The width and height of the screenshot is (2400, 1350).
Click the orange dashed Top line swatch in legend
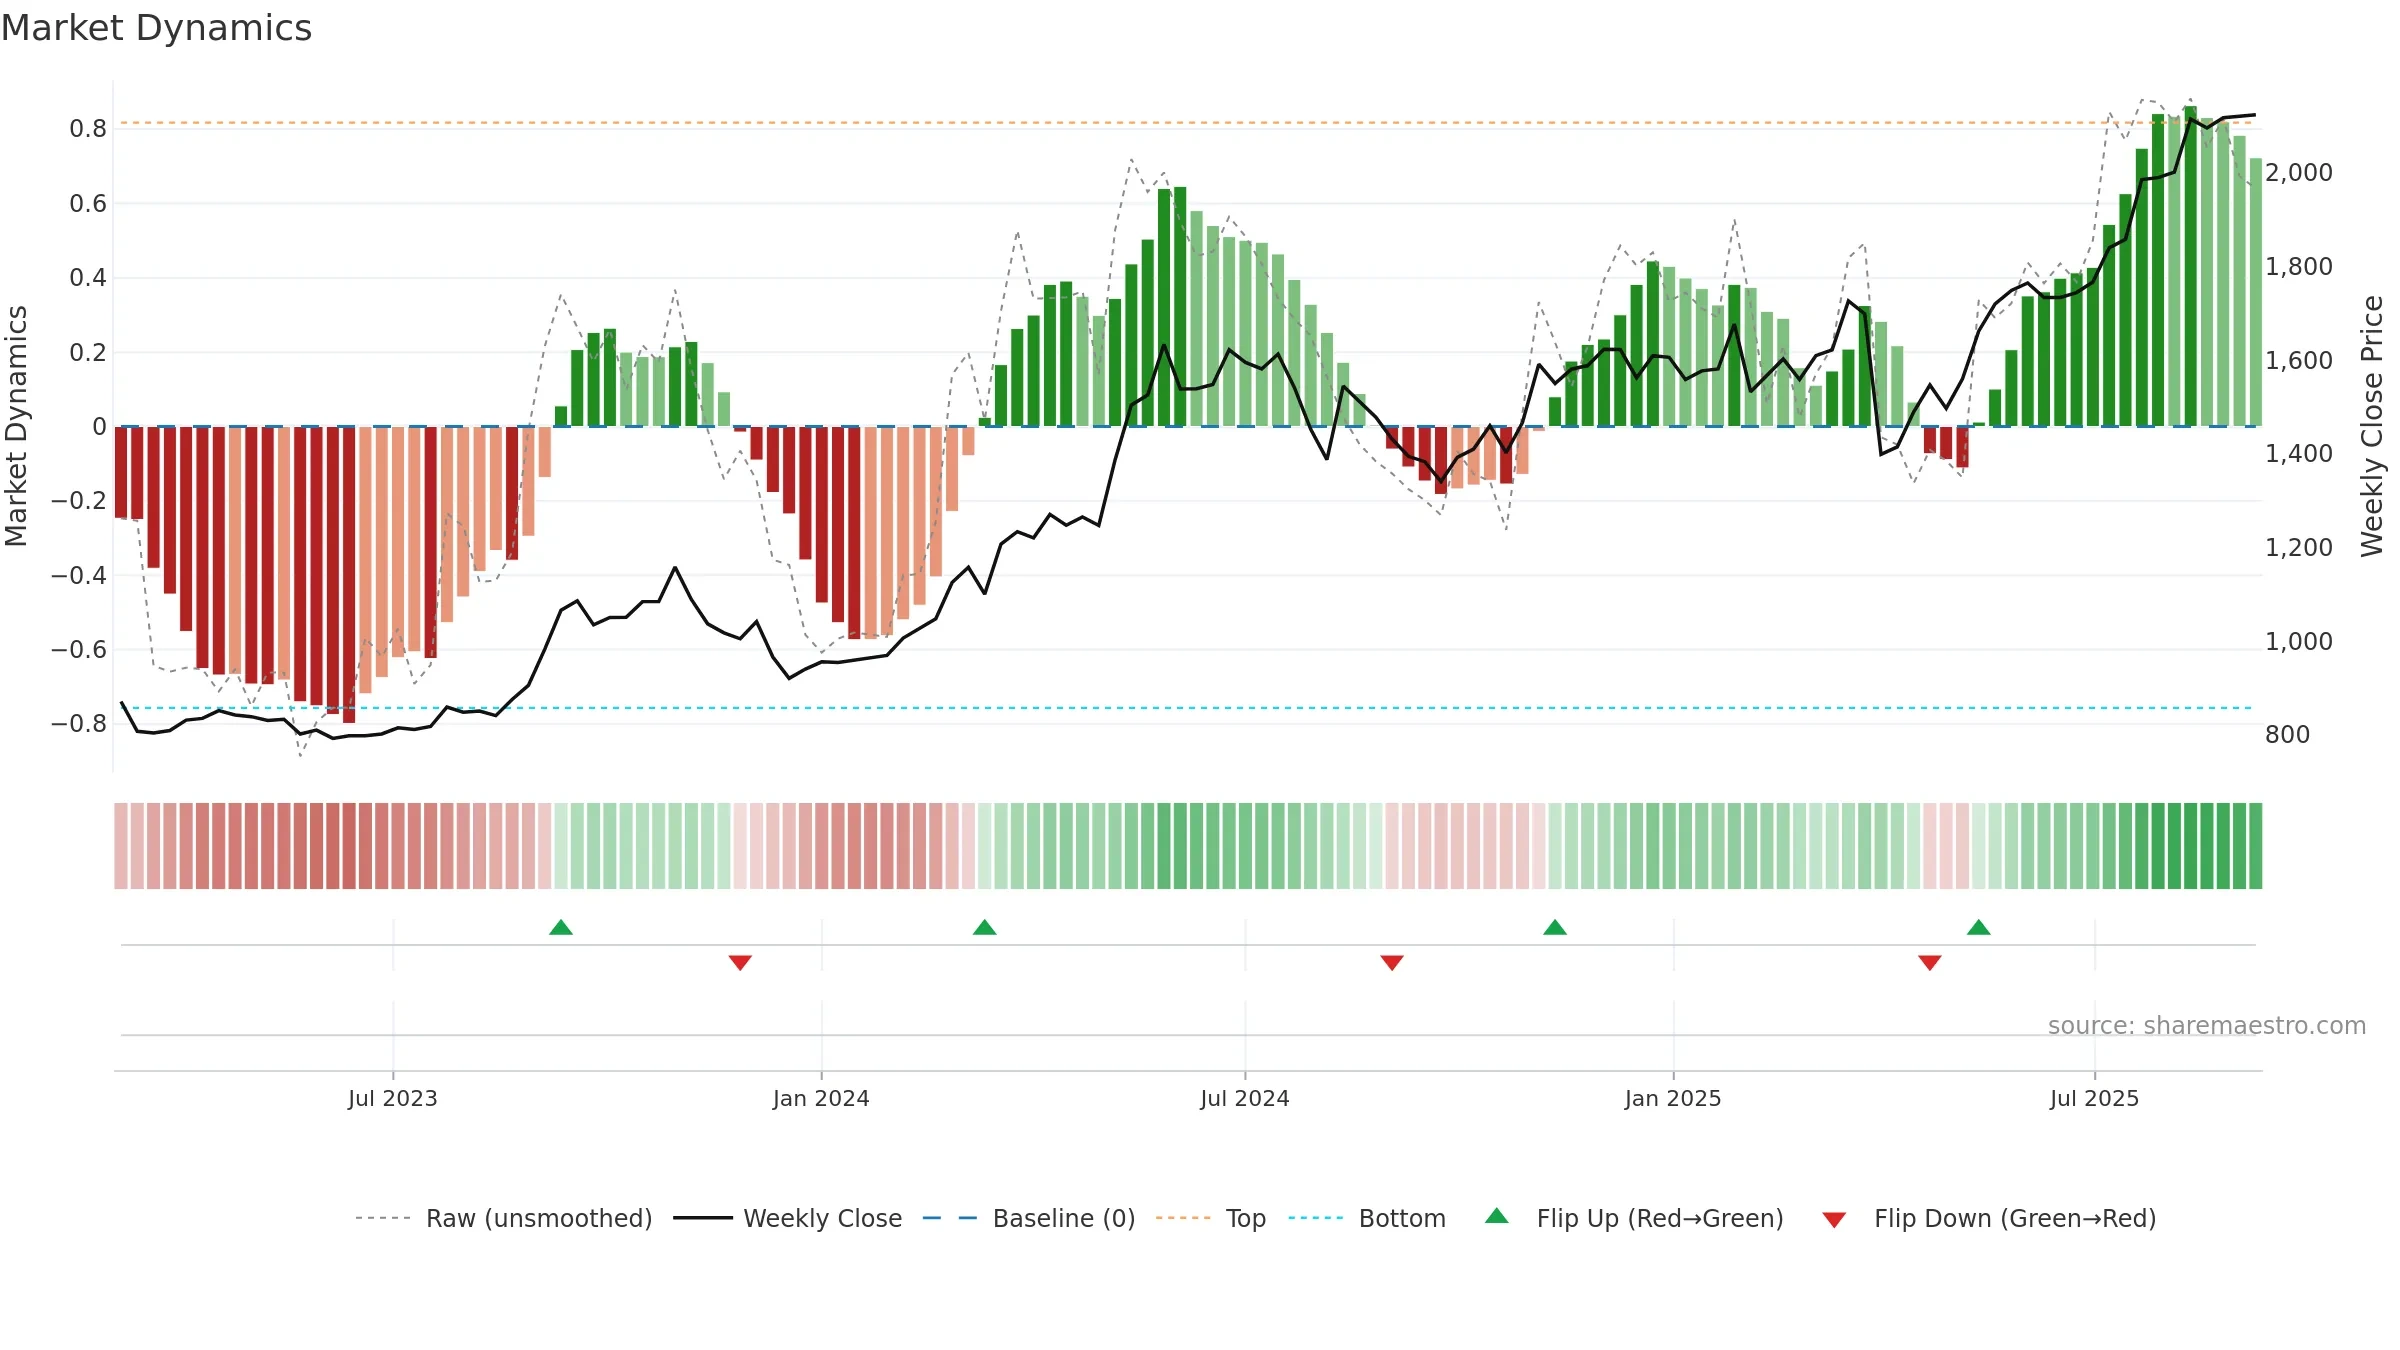(1183, 1218)
